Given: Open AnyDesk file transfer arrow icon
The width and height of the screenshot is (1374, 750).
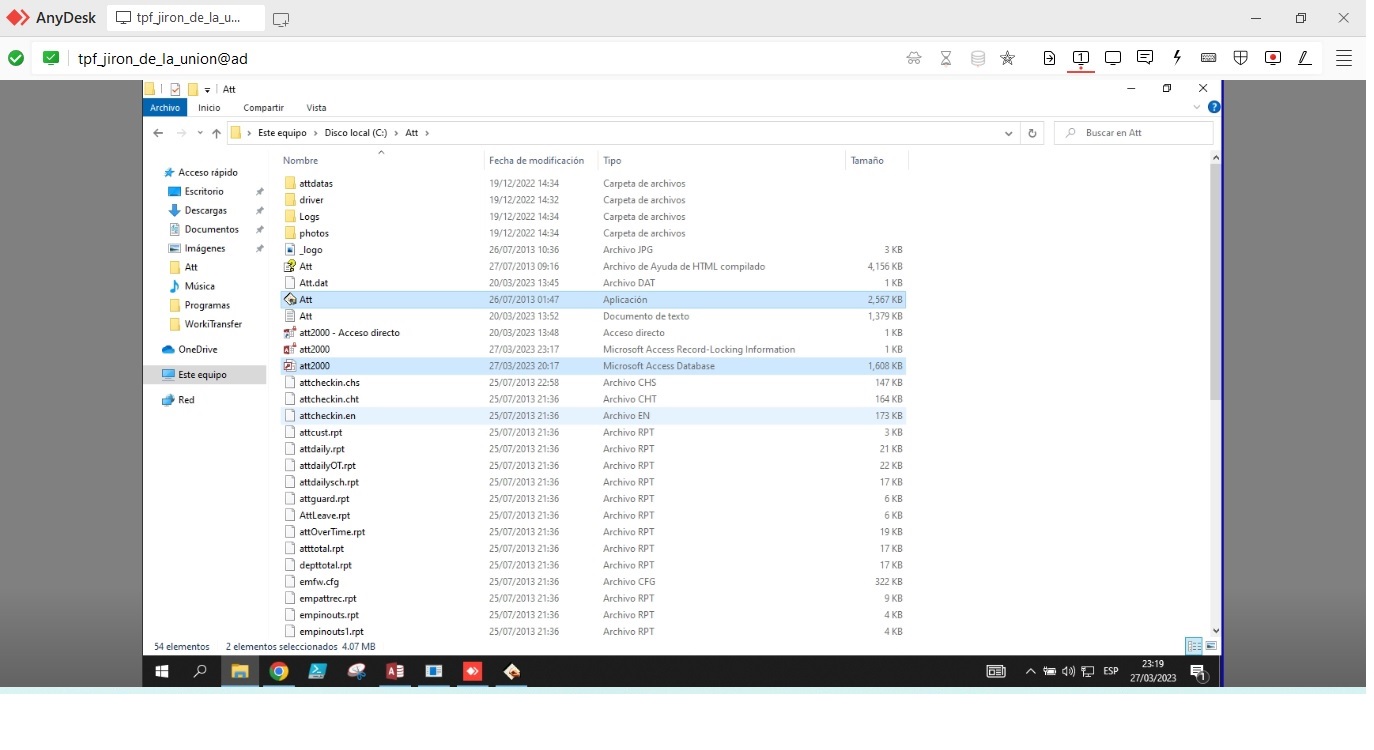Looking at the screenshot, I should click(1049, 58).
